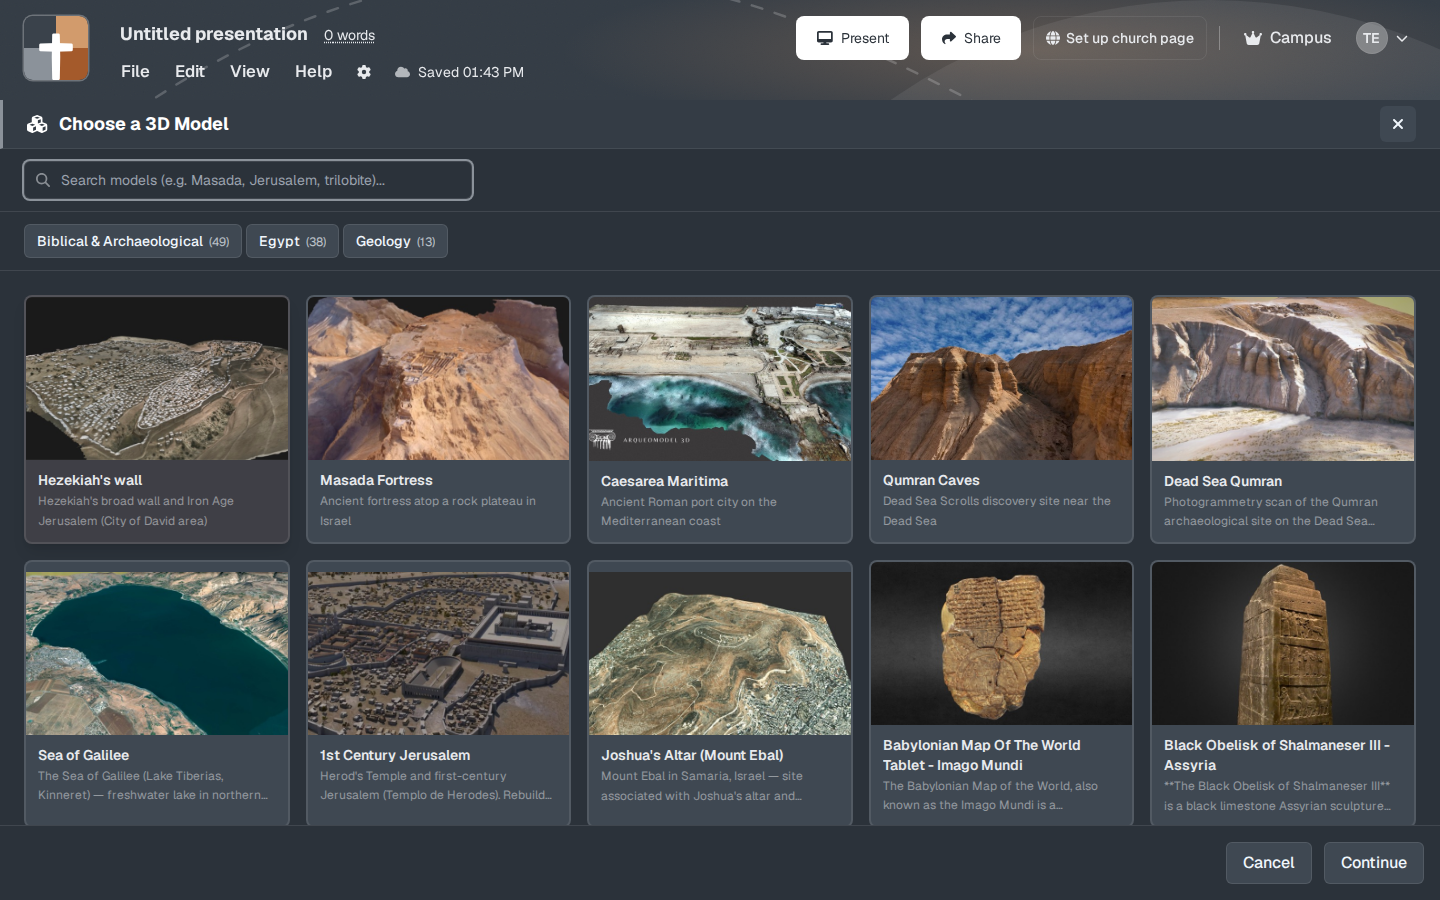Expand the account dropdown chevron

(x=1402, y=39)
